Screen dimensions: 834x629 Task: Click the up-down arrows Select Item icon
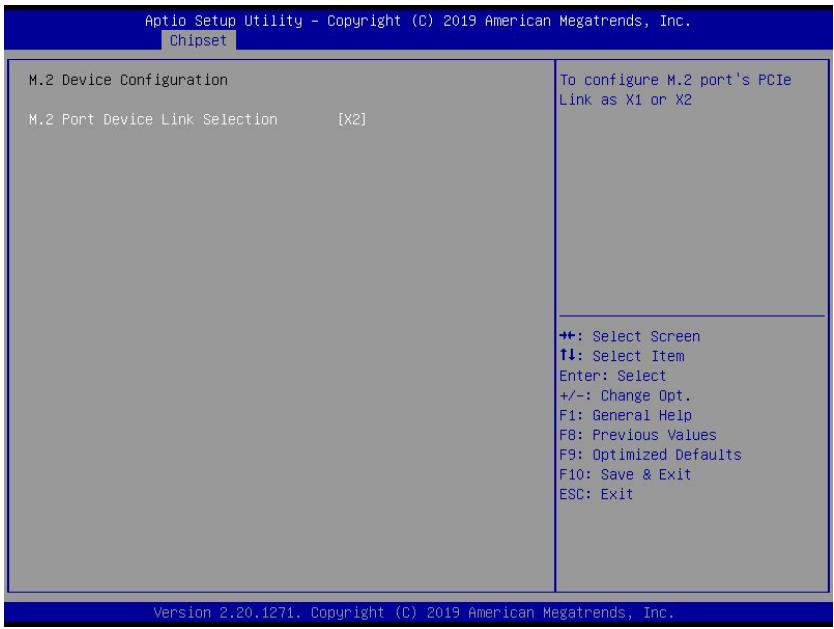click(x=568, y=356)
